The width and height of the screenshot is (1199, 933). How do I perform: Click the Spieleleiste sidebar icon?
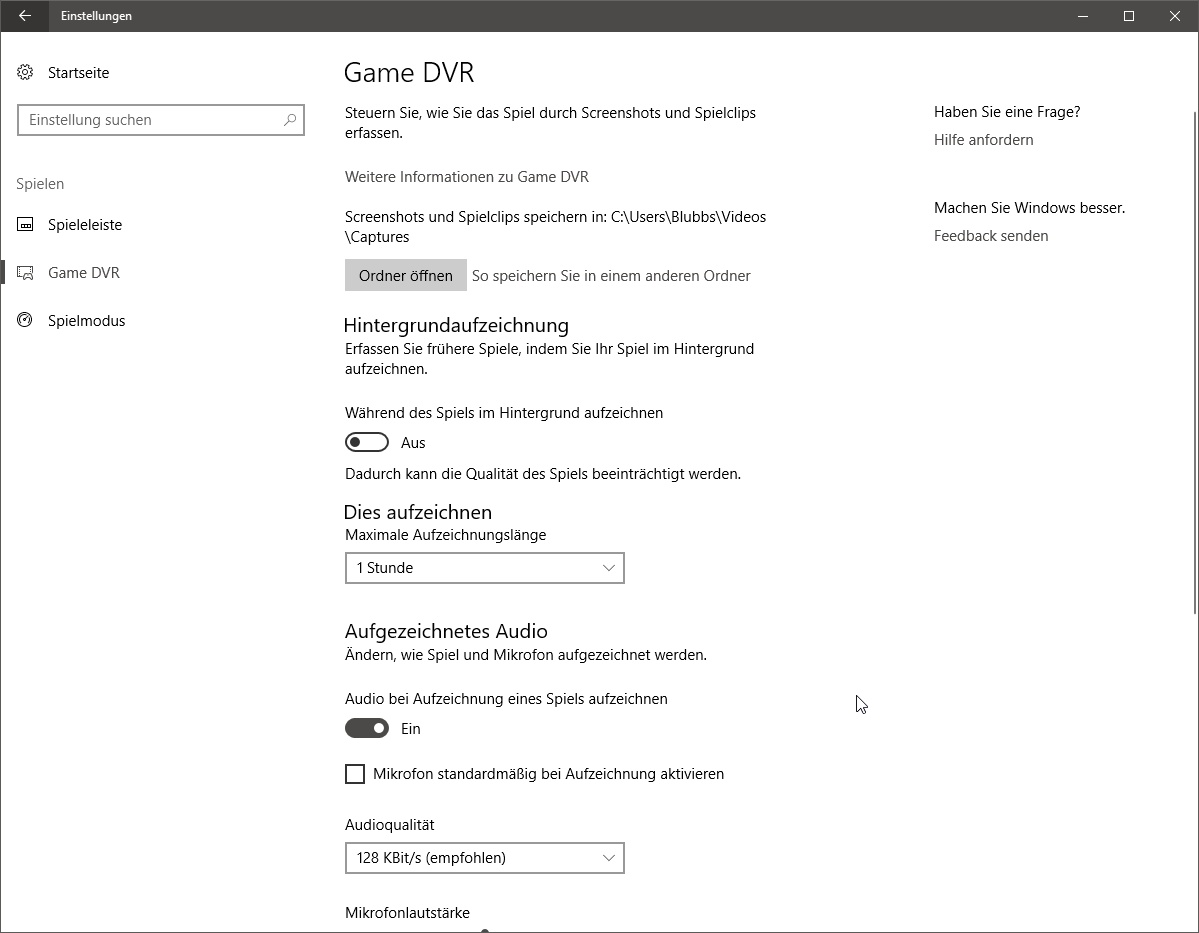[x=25, y=225]
